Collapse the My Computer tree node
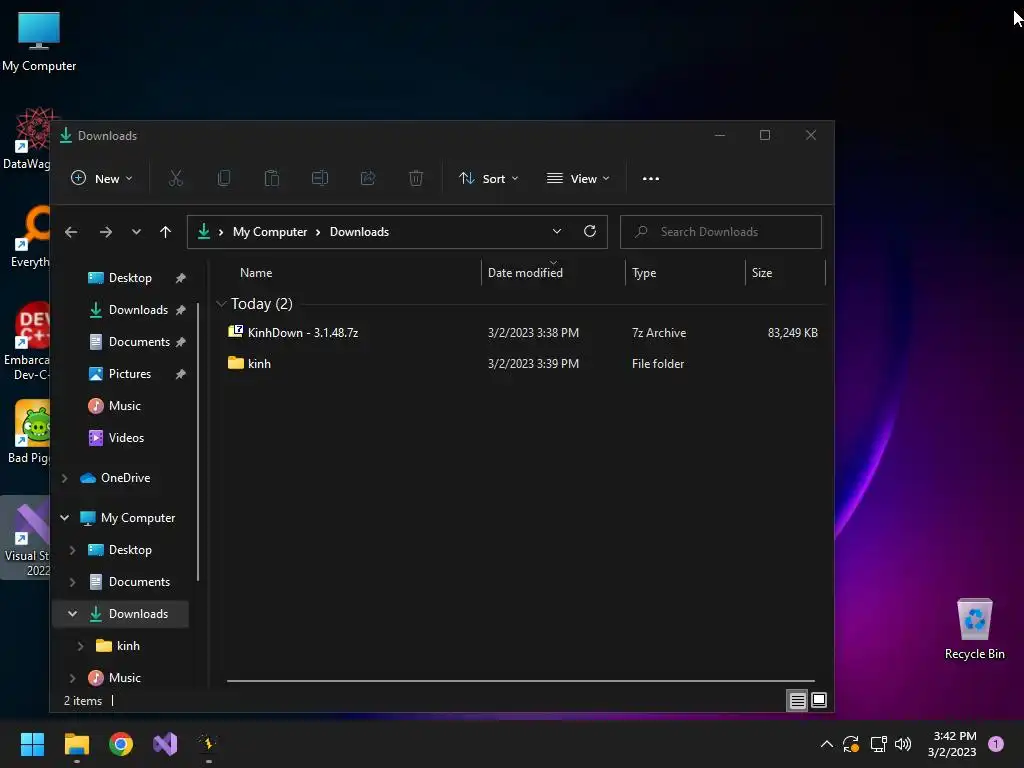 (x=65, y=518)
